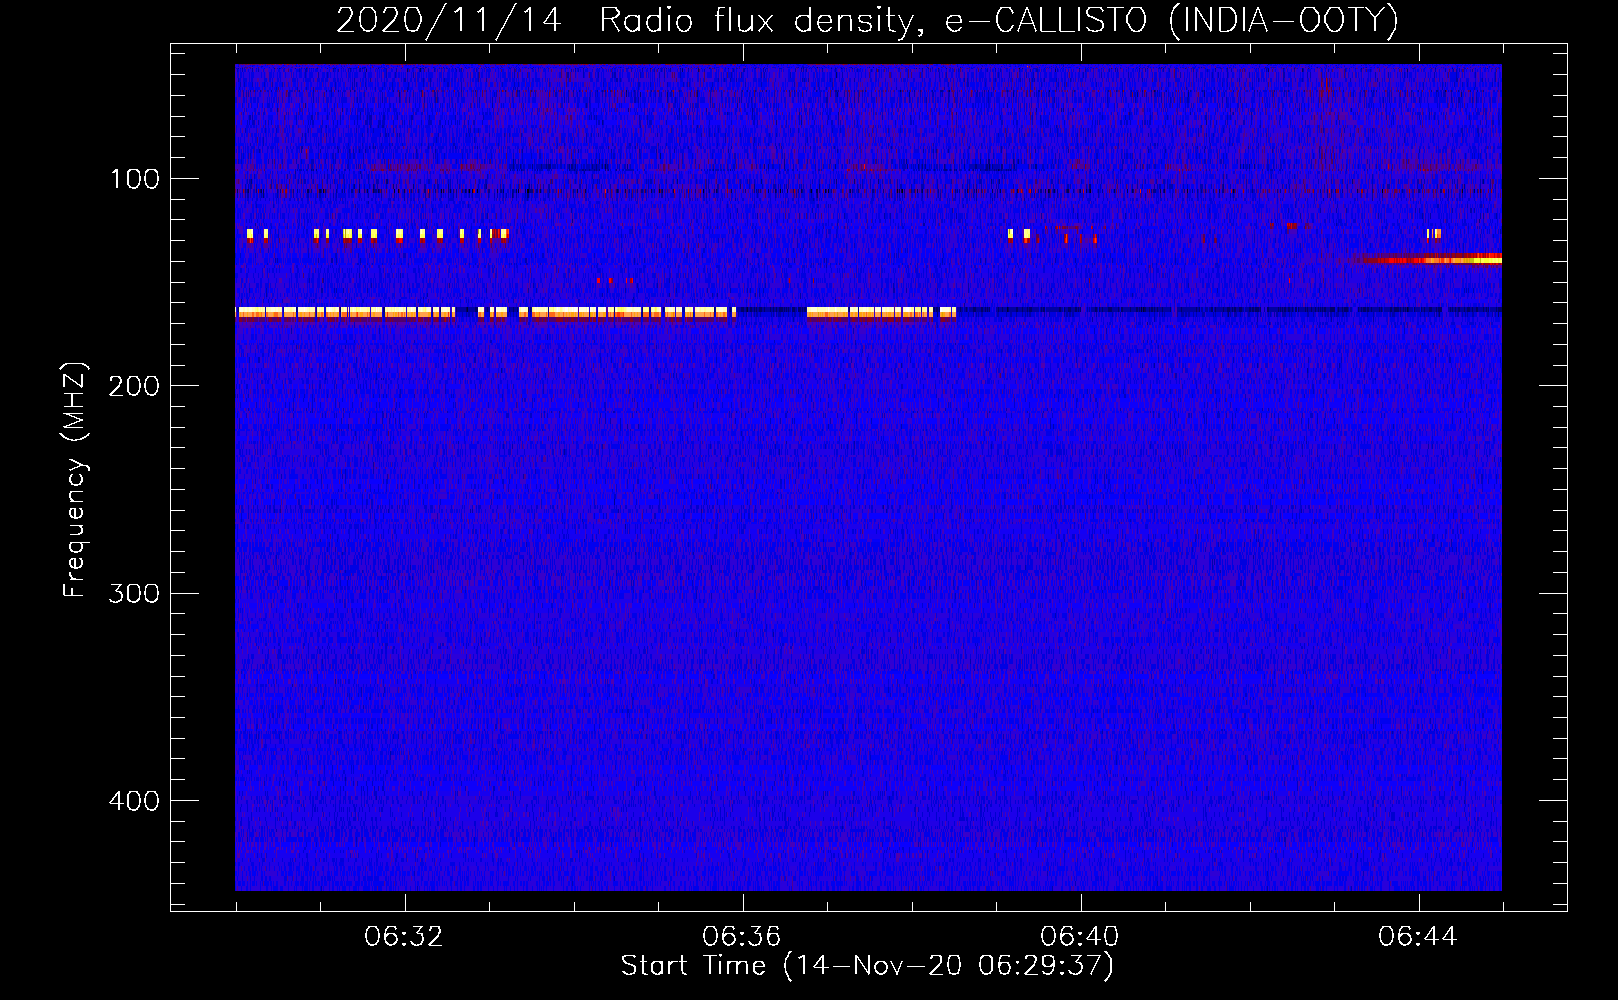Click the 06:40 time tick label
This screenshot has width=1618, height=1000.
click(1080, 937)
